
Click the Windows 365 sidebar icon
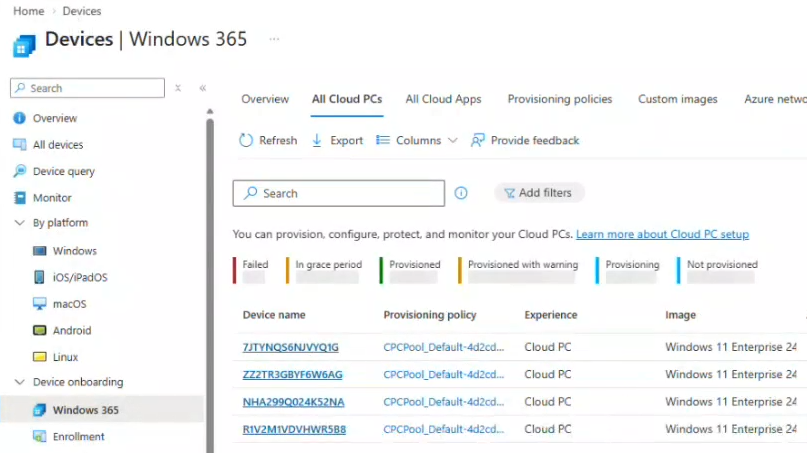[39, 410]
